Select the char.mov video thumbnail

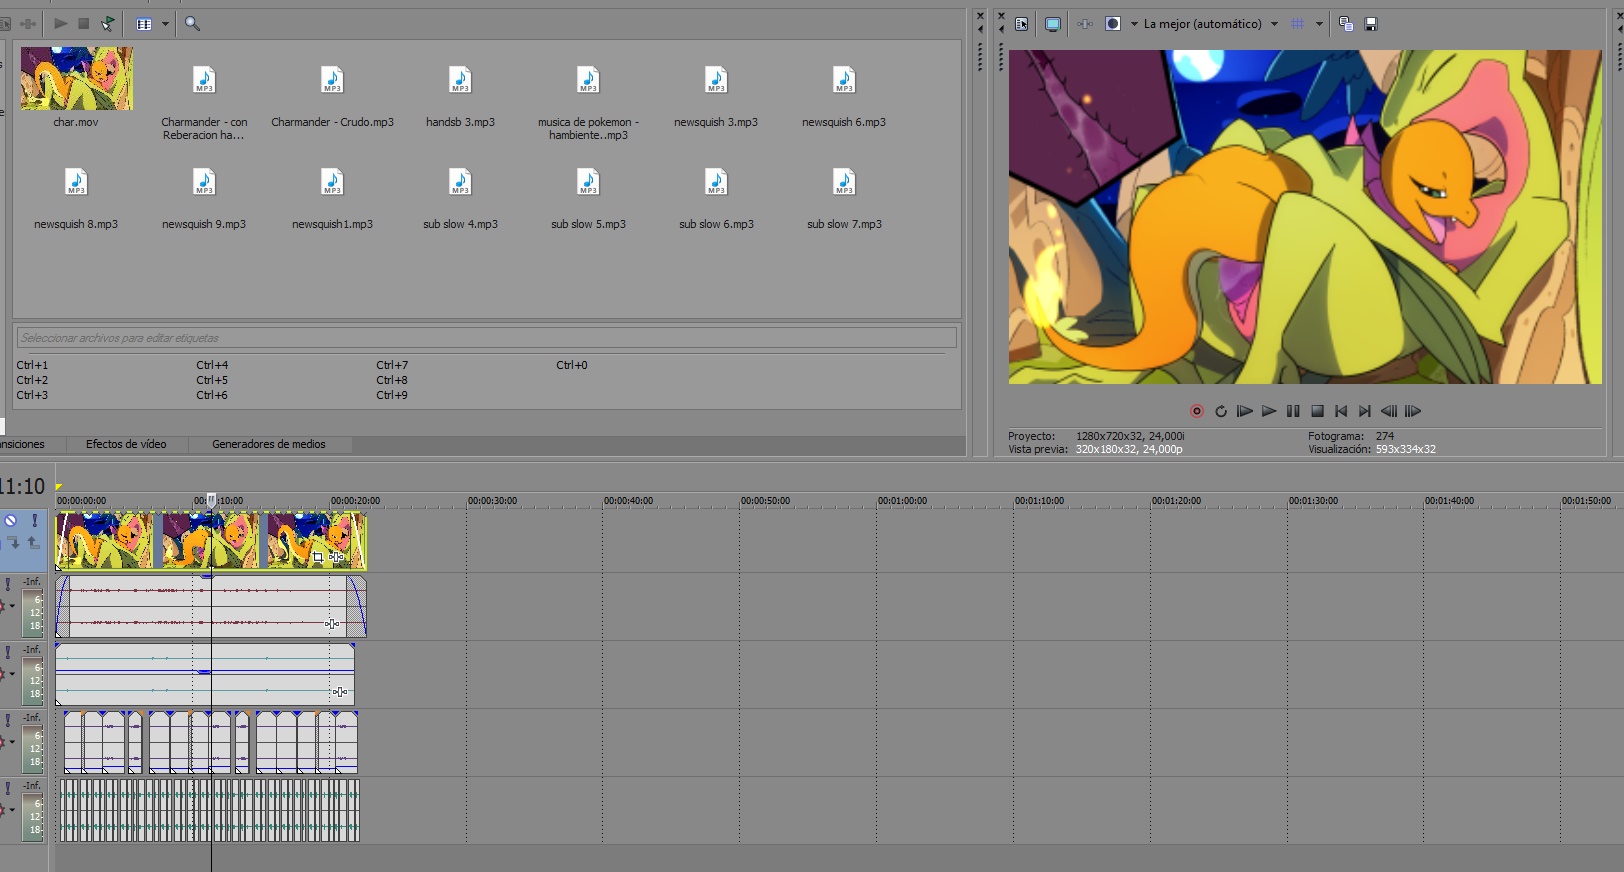pyautogui.click(x=76, y=78)
